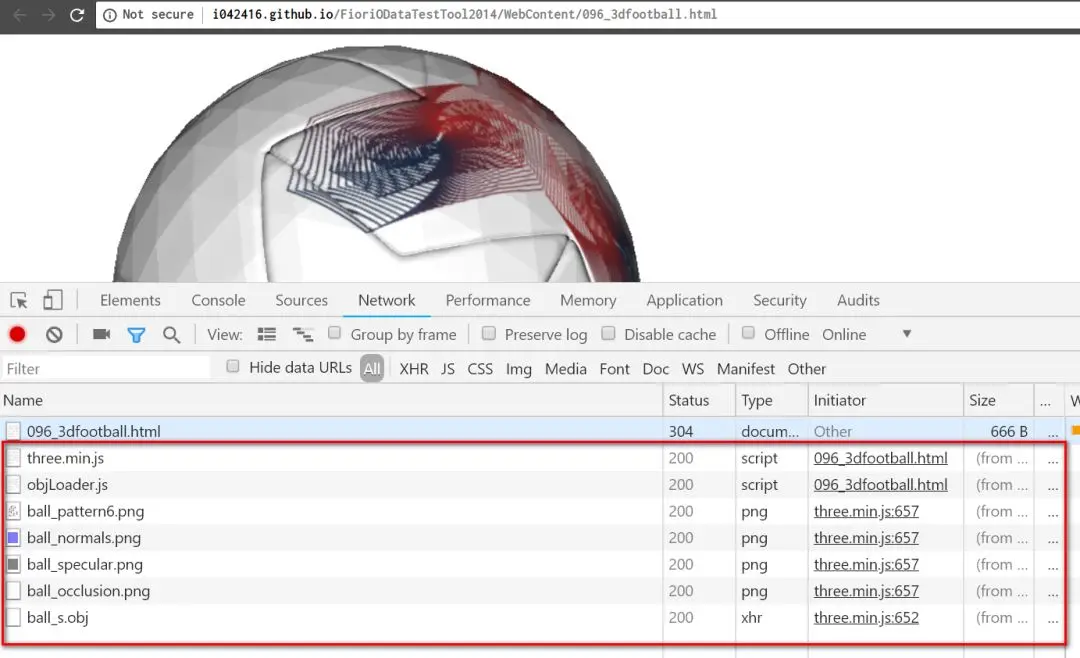This screenshot has width=1080, height=658.
Task: Check the Preserve log checkbox
Action: (488, 333)
